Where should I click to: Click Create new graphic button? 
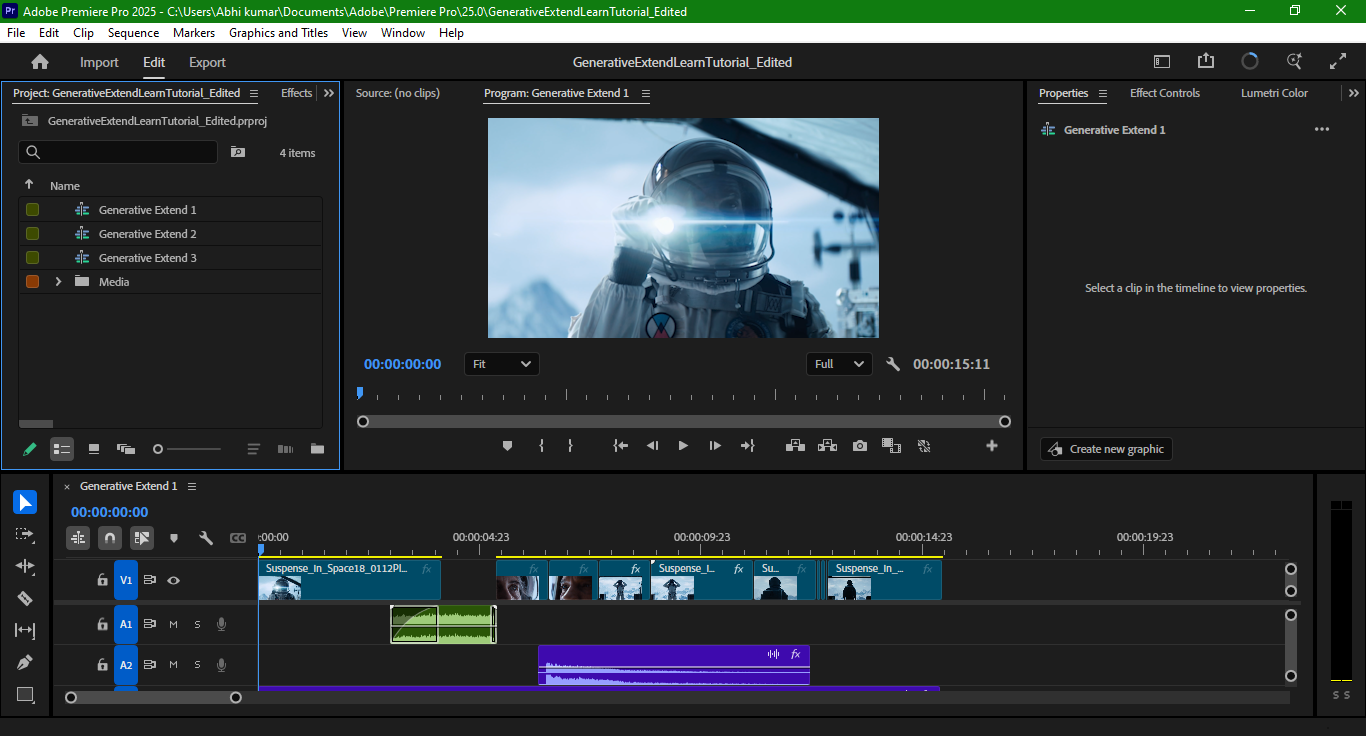[x=1106, y=449]
